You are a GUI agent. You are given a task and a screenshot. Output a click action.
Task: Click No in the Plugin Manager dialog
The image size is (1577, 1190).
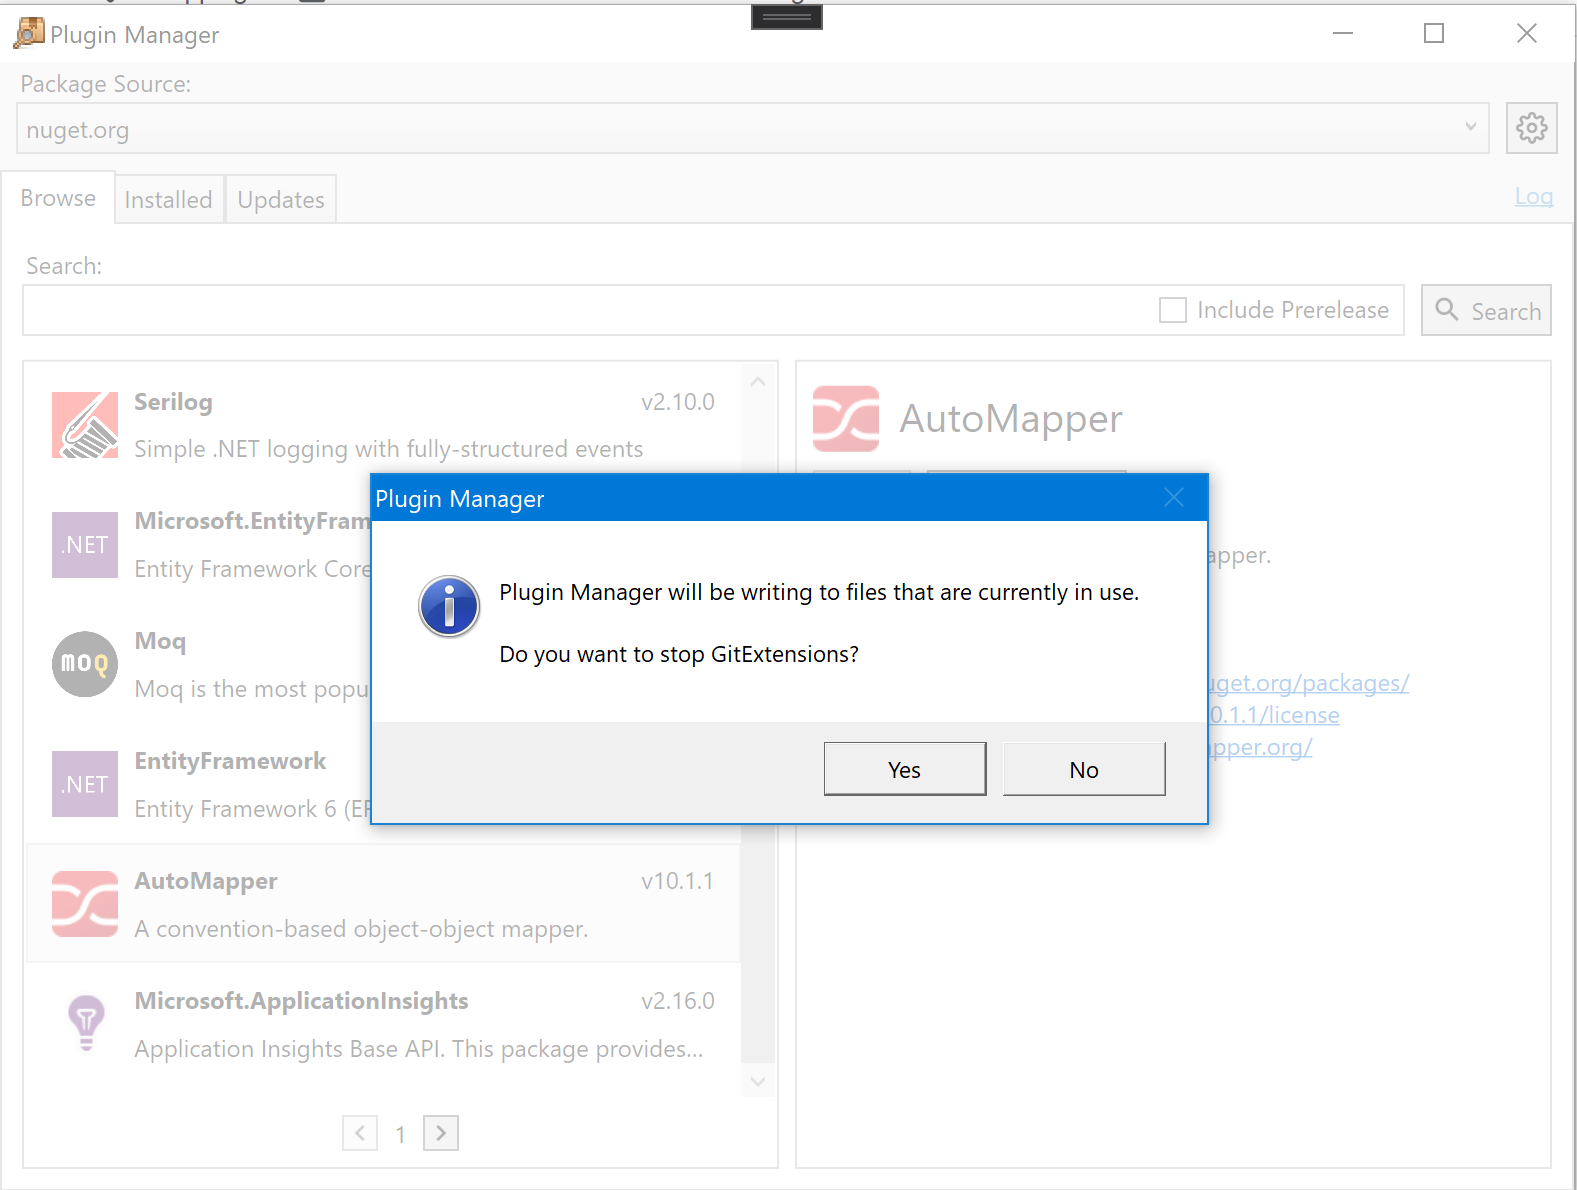click(x=1084, y=769)
